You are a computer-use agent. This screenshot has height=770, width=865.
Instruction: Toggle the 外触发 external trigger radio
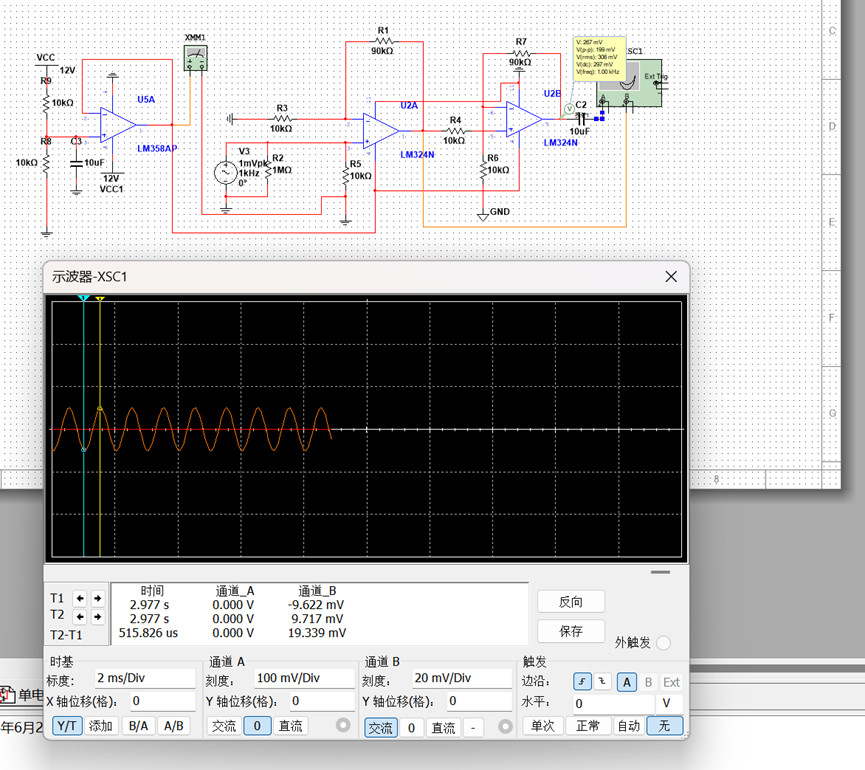[x=664, y=643]
